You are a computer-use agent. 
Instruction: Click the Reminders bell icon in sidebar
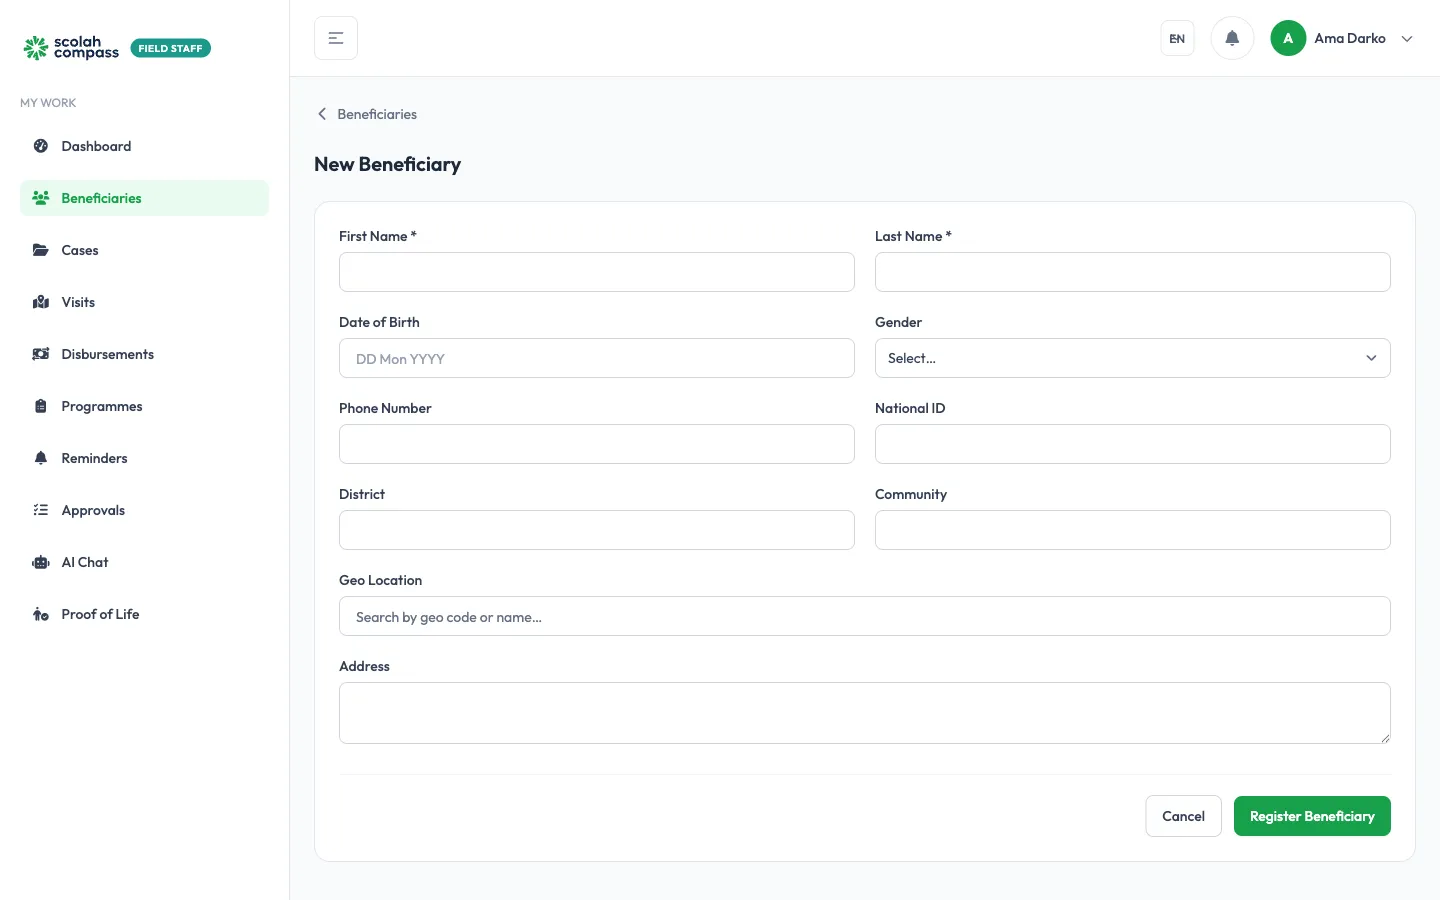coord(41,458)
